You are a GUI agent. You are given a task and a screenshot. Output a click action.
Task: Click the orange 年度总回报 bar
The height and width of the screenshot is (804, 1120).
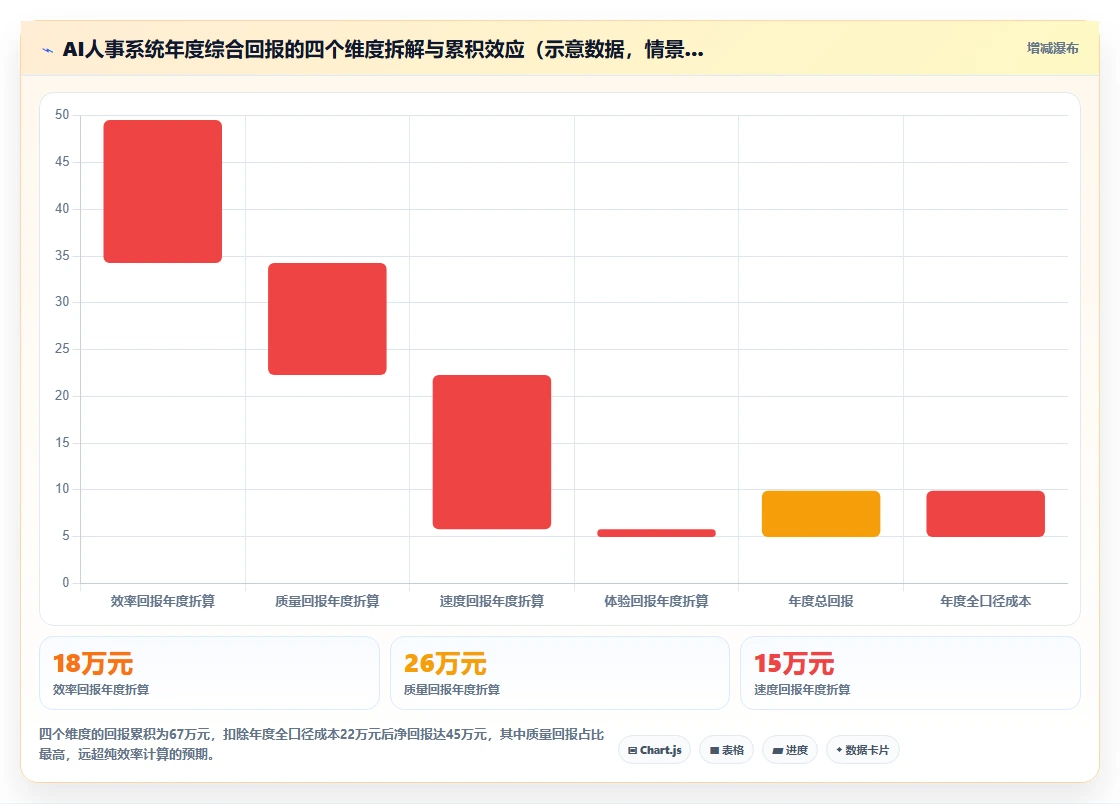(821, 513)
